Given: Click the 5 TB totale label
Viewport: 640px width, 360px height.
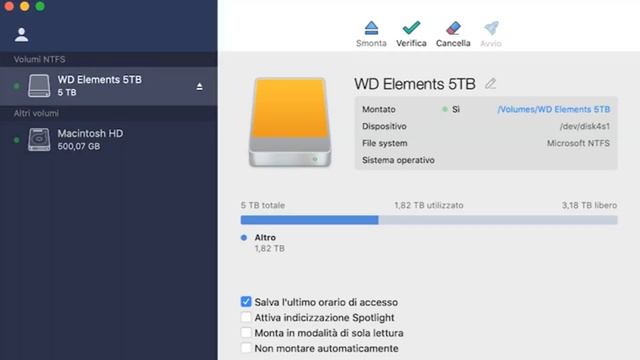Looking at the screenshot, I should click(x=263, y=205).
